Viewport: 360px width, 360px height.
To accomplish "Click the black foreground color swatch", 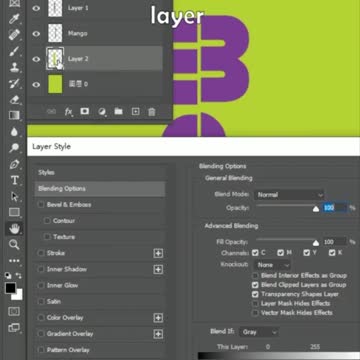I will pos(10,288).
